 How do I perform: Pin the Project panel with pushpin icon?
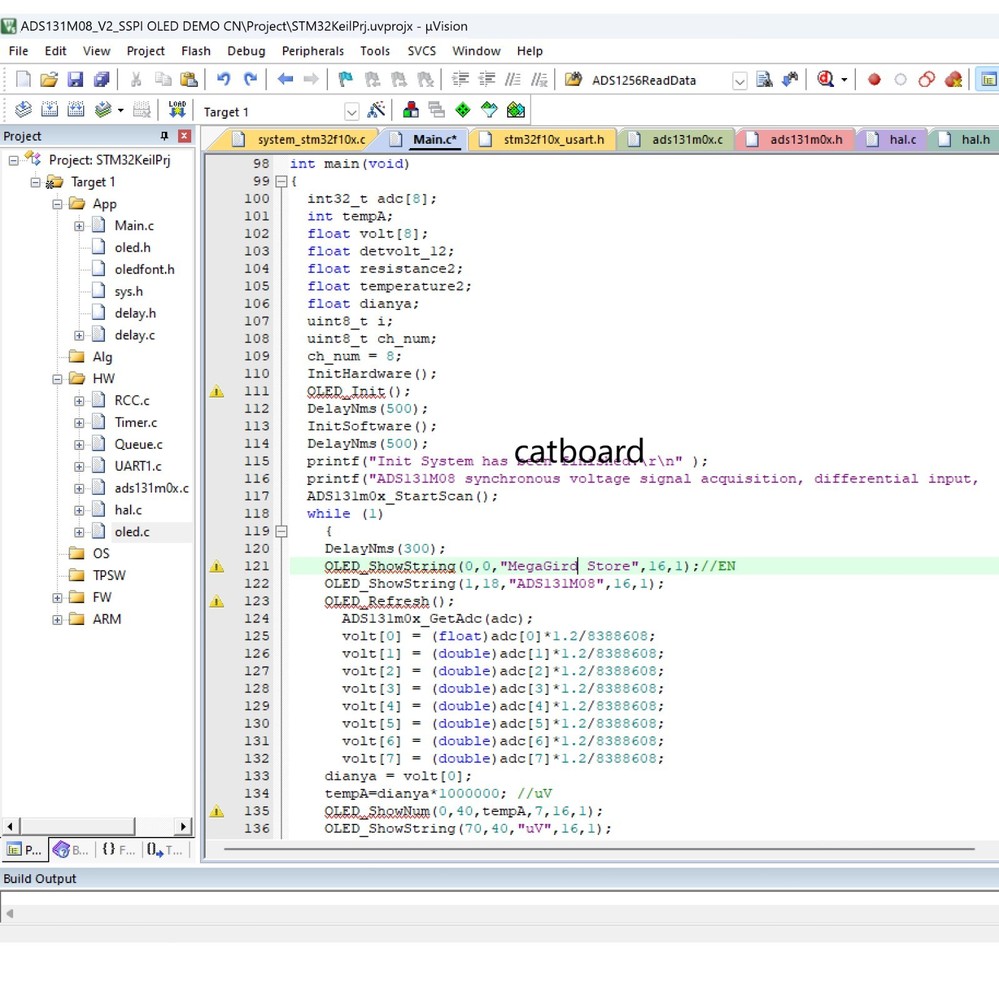[x=164, y=136]
